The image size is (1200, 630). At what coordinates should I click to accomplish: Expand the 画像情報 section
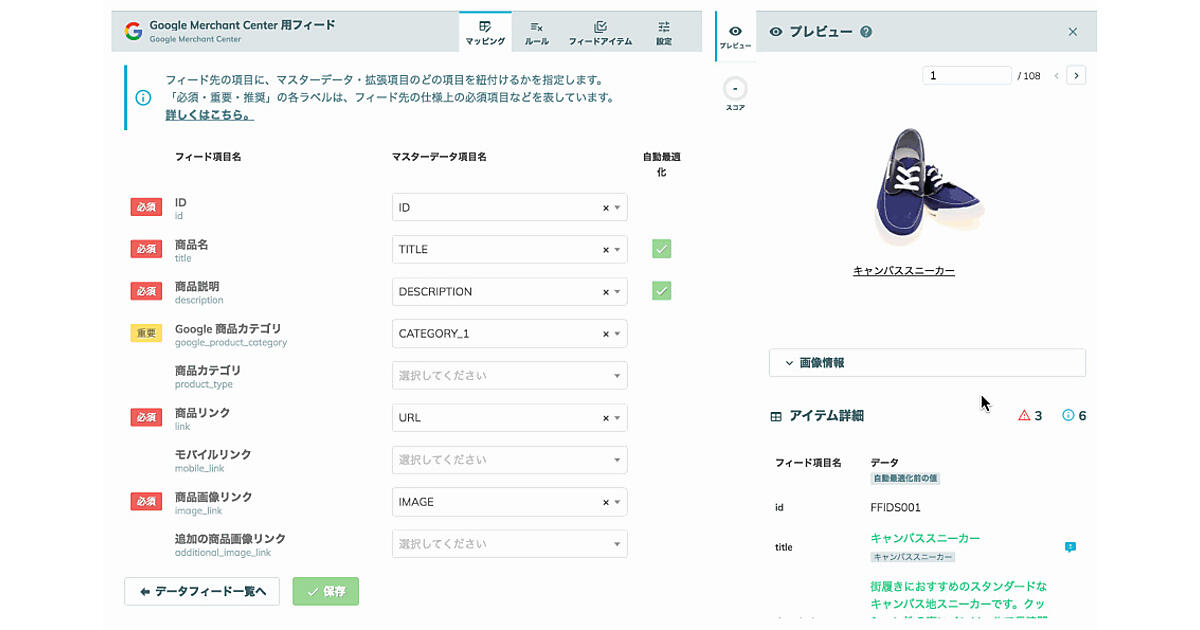click(927, 362)
